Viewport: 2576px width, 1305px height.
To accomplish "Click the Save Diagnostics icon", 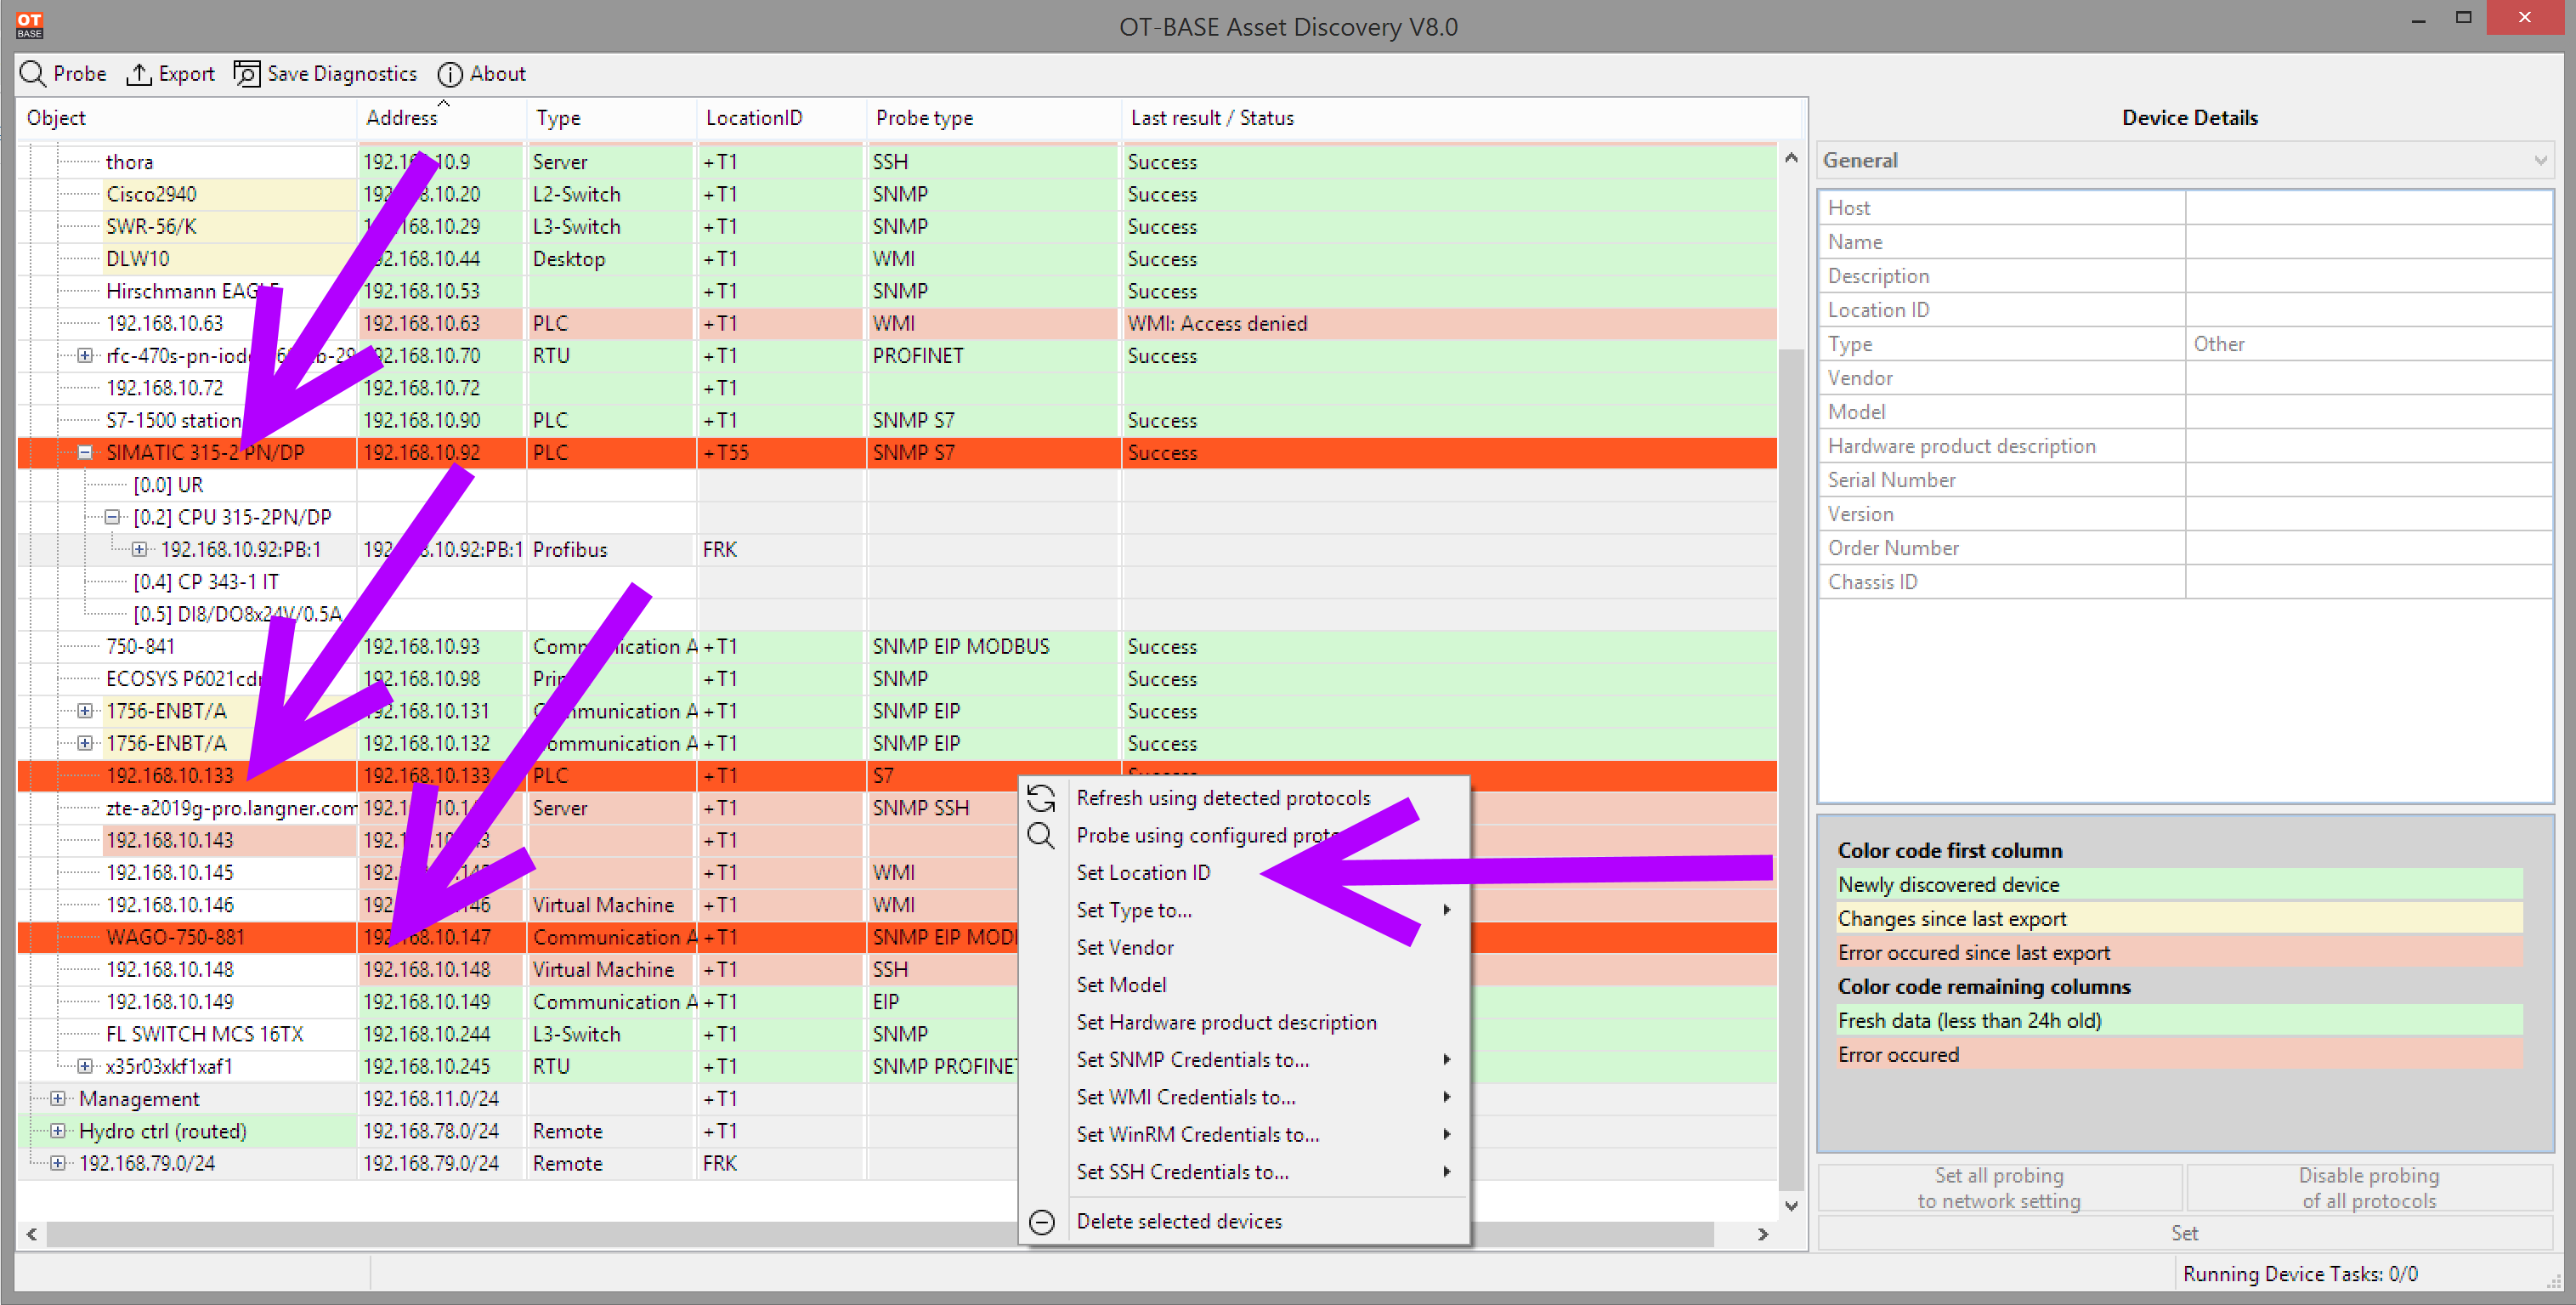I will [x=247, y=74].
